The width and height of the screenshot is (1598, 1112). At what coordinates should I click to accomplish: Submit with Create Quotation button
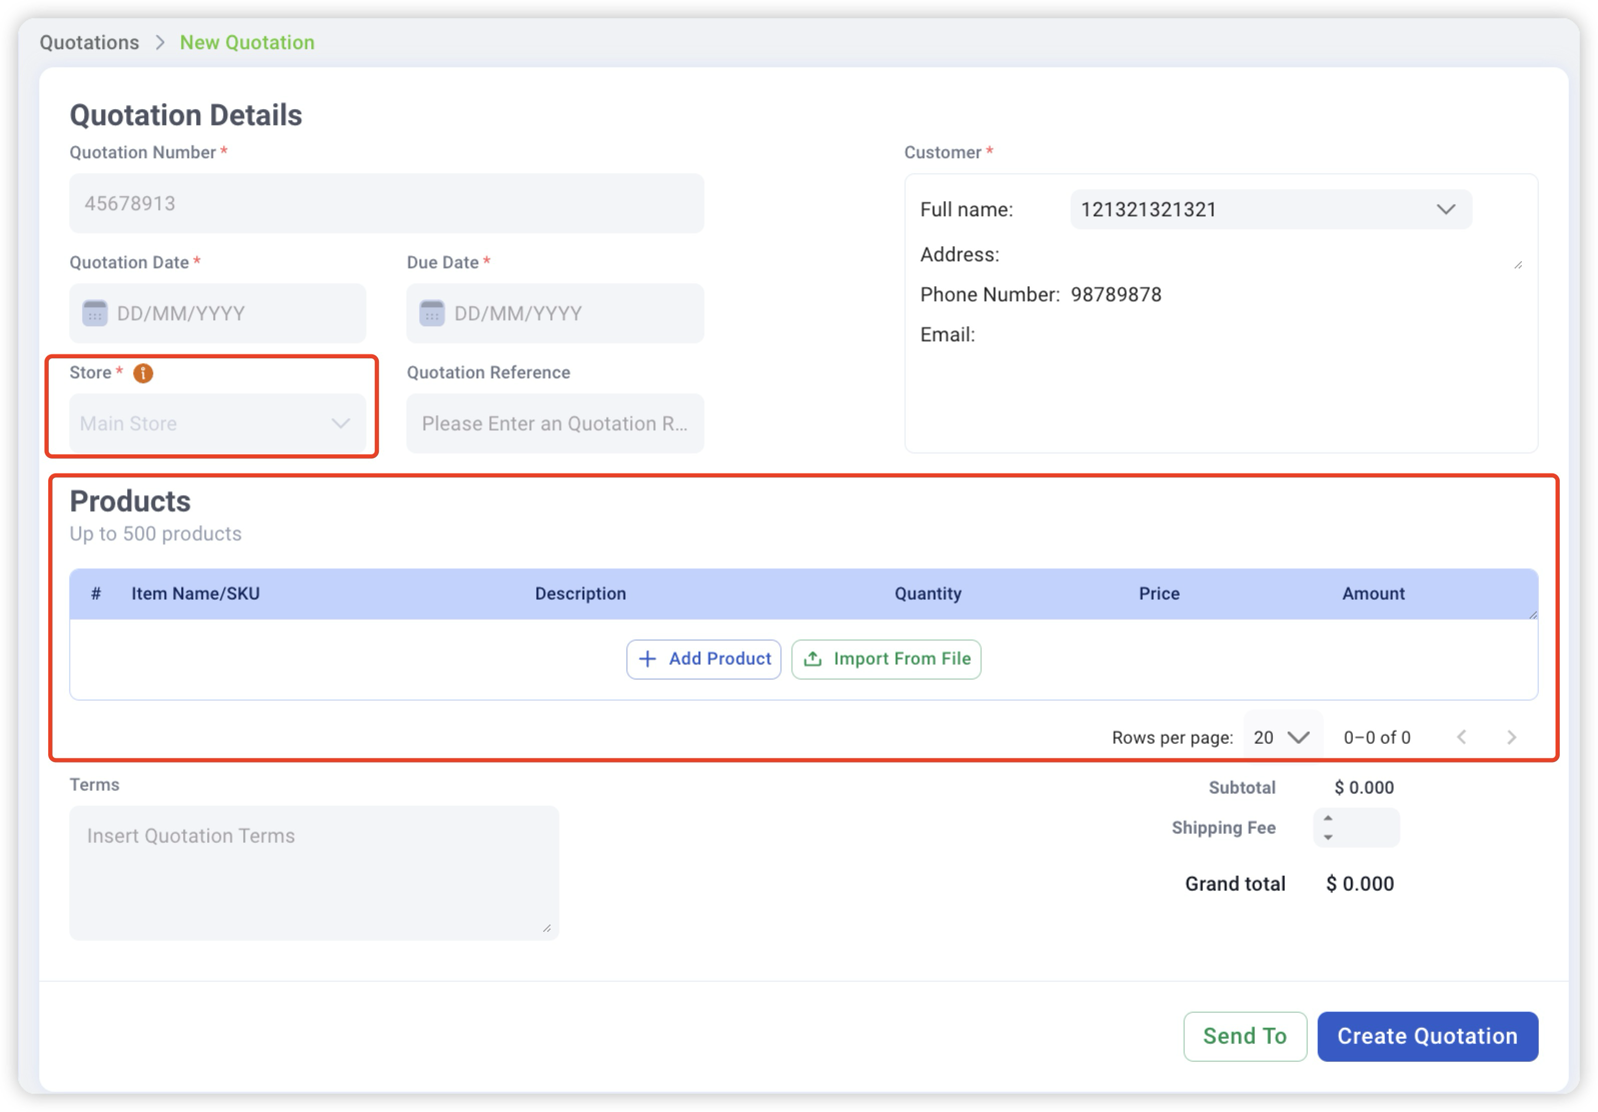[1427, 1036]
